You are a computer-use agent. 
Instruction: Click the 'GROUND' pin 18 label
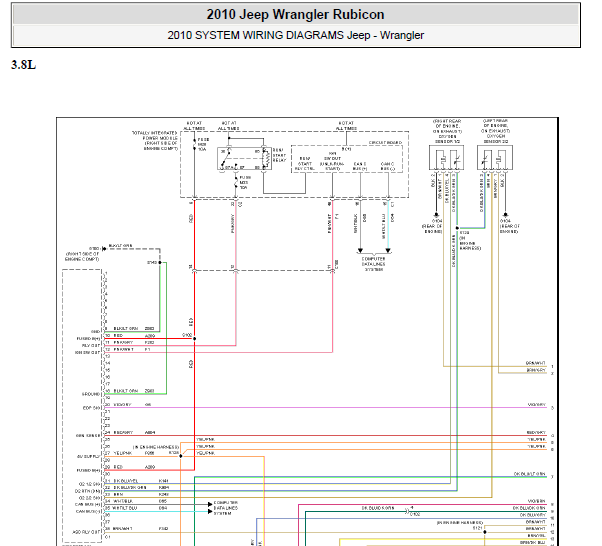point(91,394)
